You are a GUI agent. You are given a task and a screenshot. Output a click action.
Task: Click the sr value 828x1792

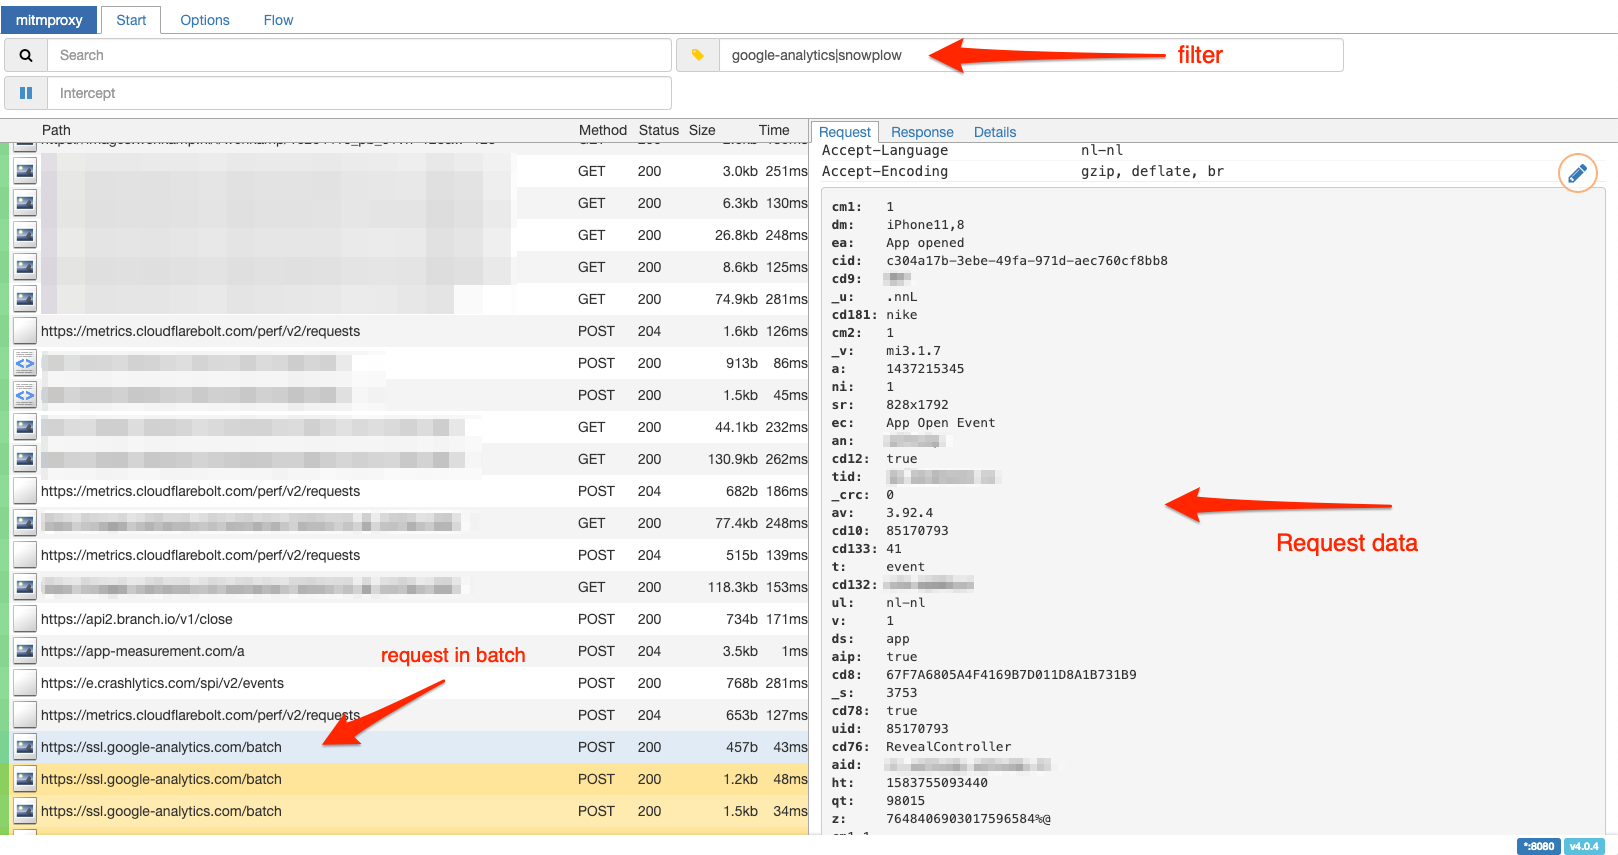coord(917,405)
